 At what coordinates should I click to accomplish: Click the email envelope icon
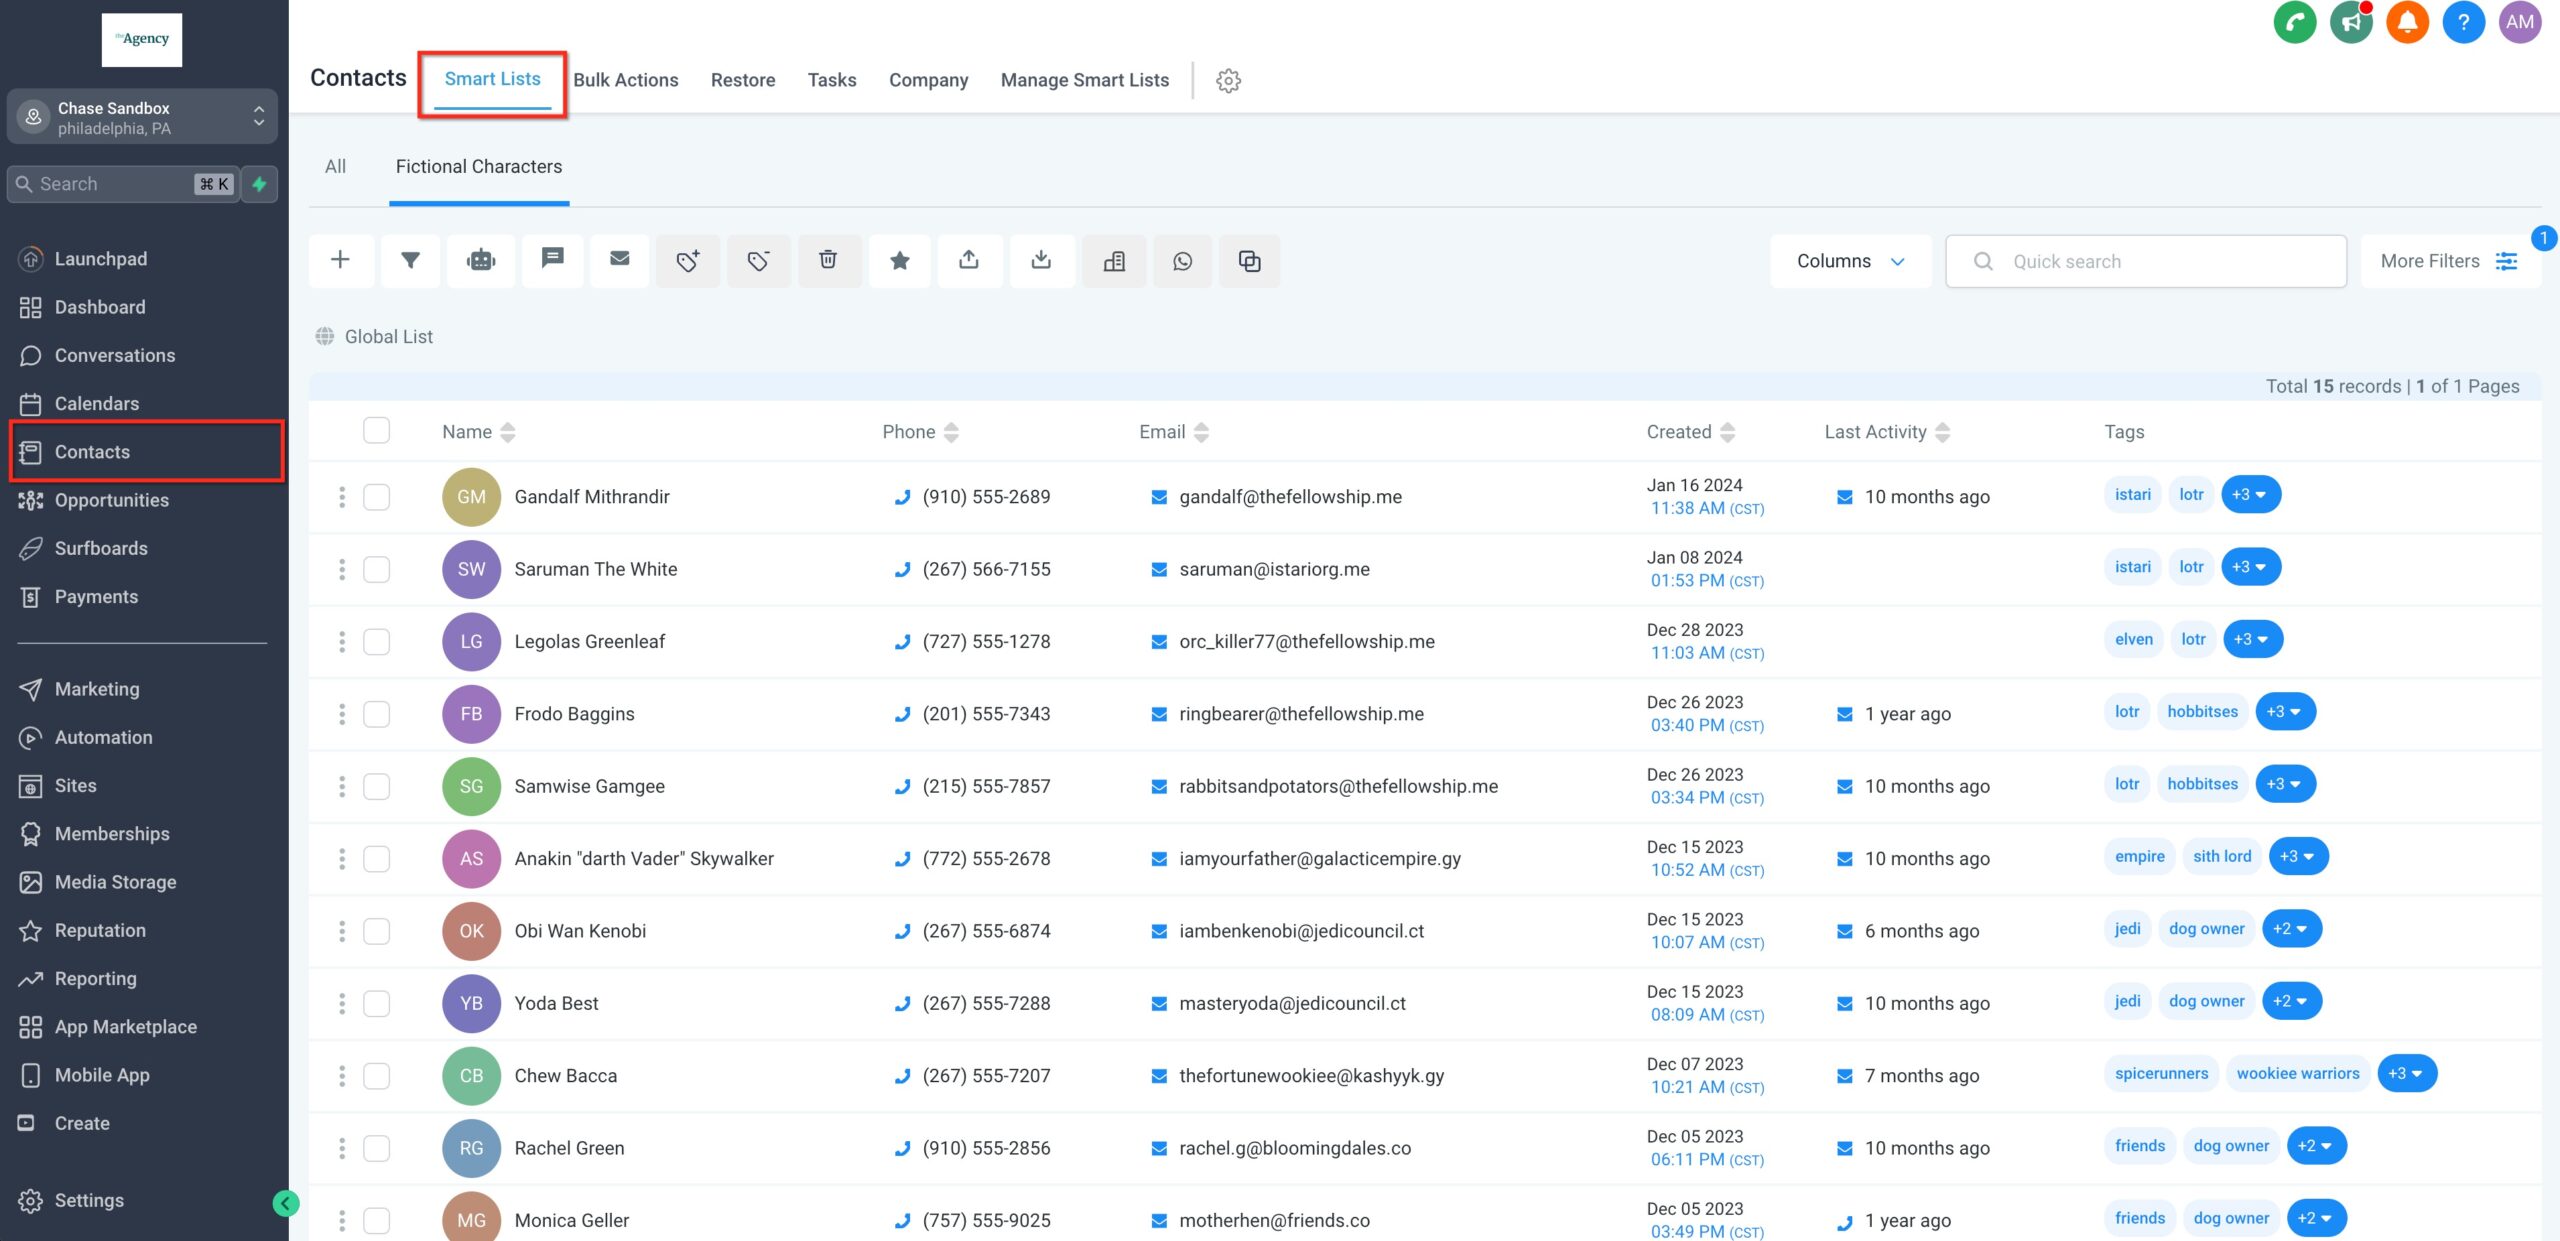tap(619, 260)
